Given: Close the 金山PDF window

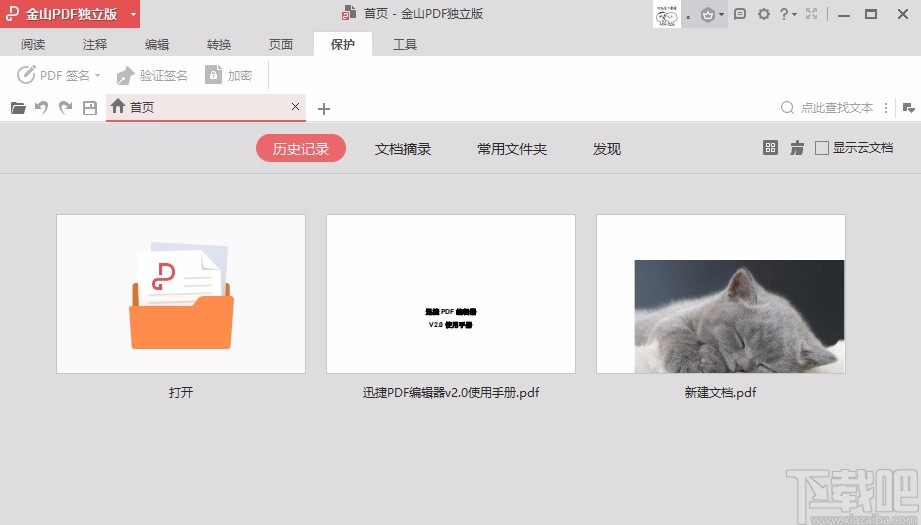Looking at the screenshot, I should pos(903,14).
